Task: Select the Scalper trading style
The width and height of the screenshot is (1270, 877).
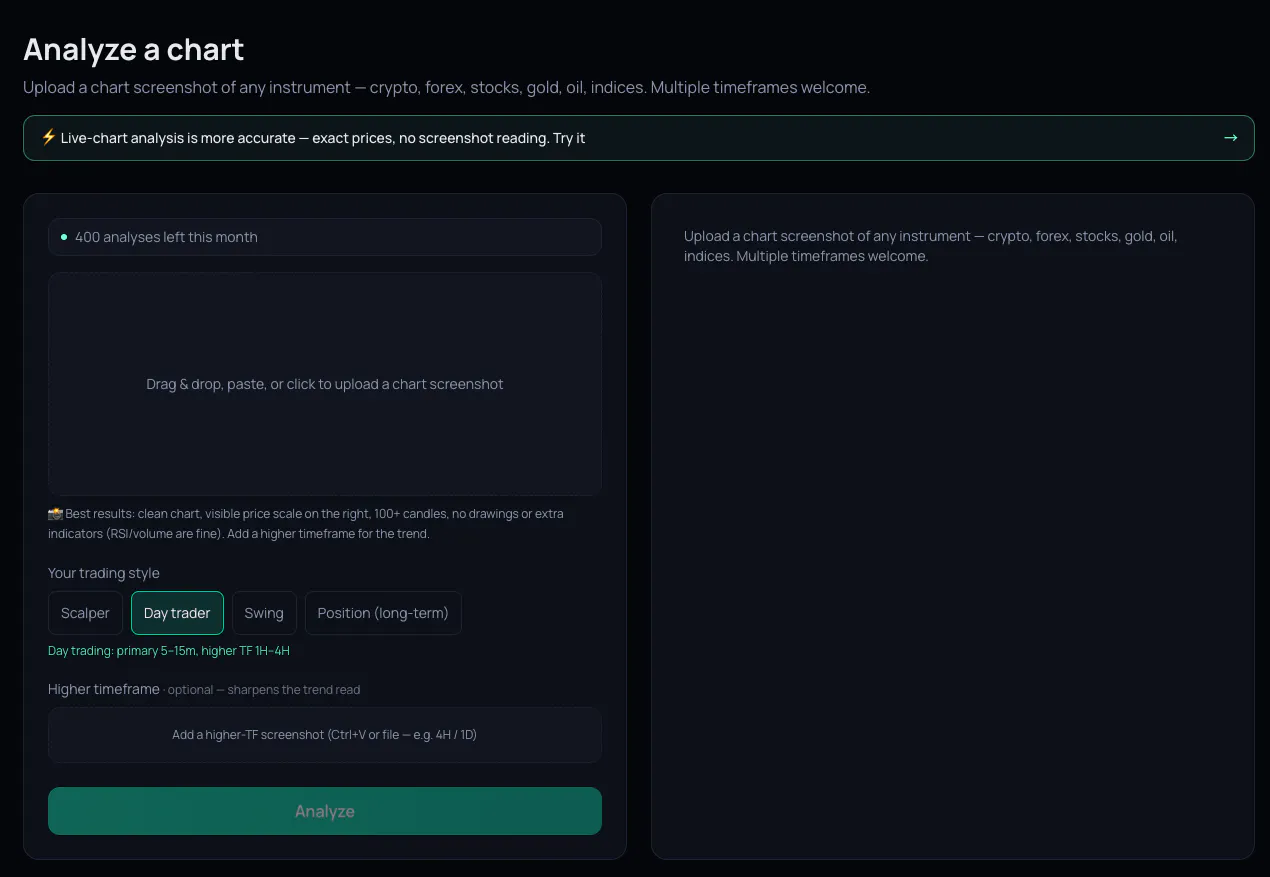Action: [85, 613]
